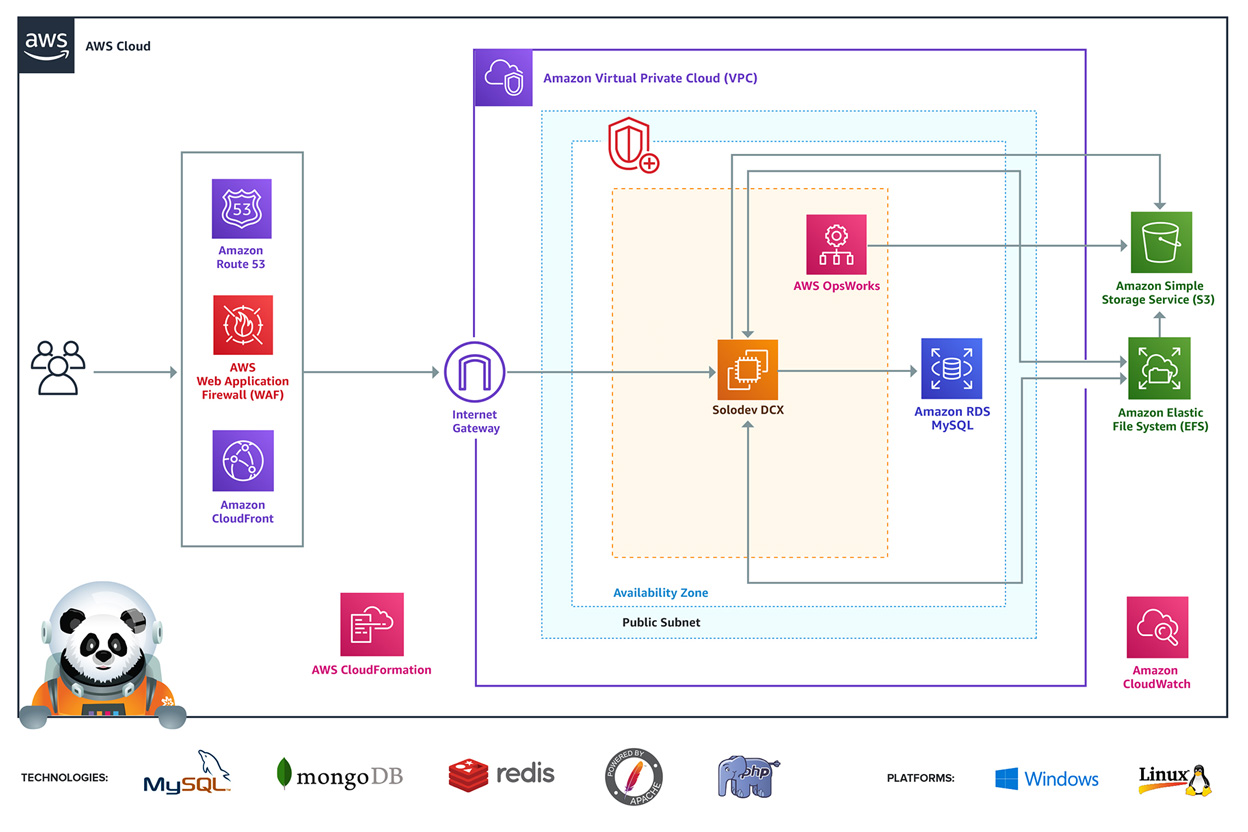Viewport: 1248px width, 832px height.
Task: Click the Windows logo
Action: click(1047, 779)
